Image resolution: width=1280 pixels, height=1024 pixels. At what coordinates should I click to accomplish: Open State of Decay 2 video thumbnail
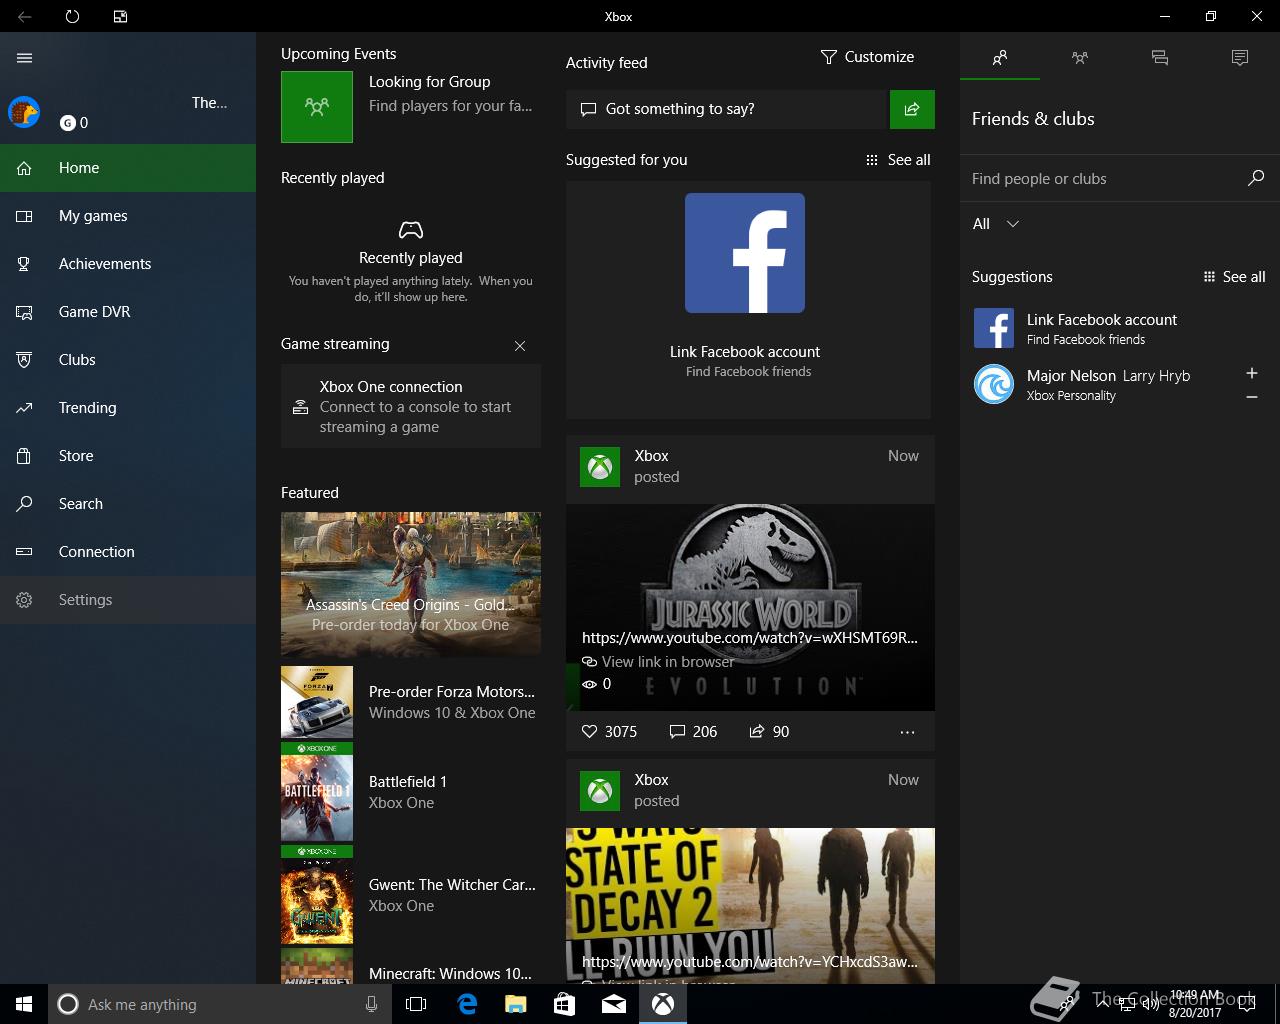[750, 905]
